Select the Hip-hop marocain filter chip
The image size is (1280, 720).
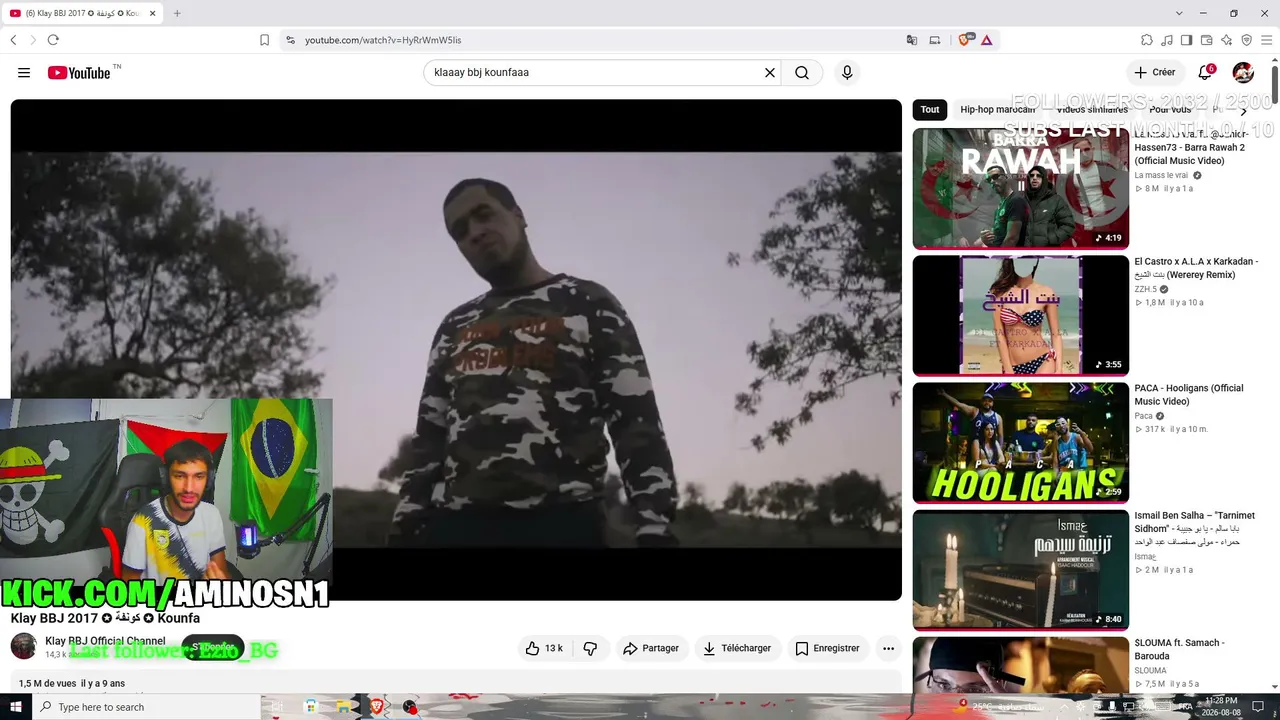(997, 110)
